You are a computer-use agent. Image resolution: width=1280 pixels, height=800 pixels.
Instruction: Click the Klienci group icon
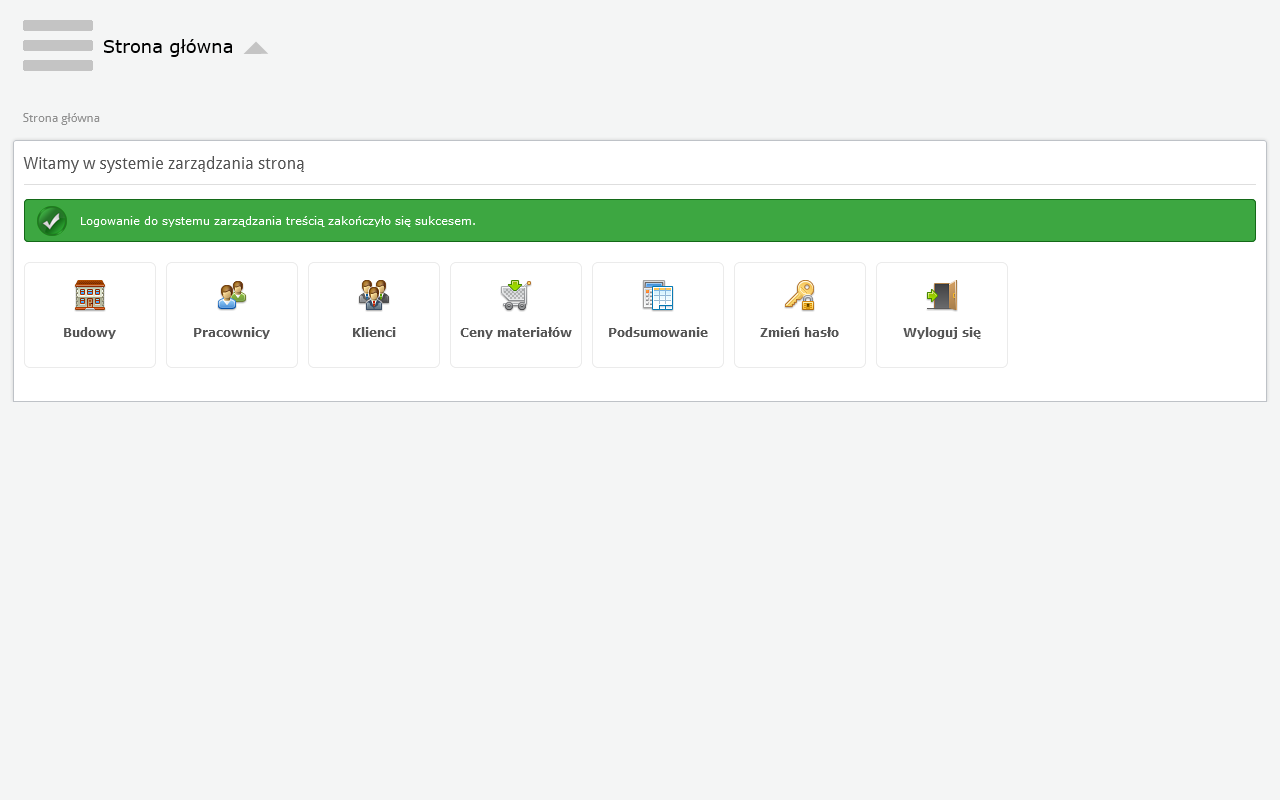click(374, 296)
